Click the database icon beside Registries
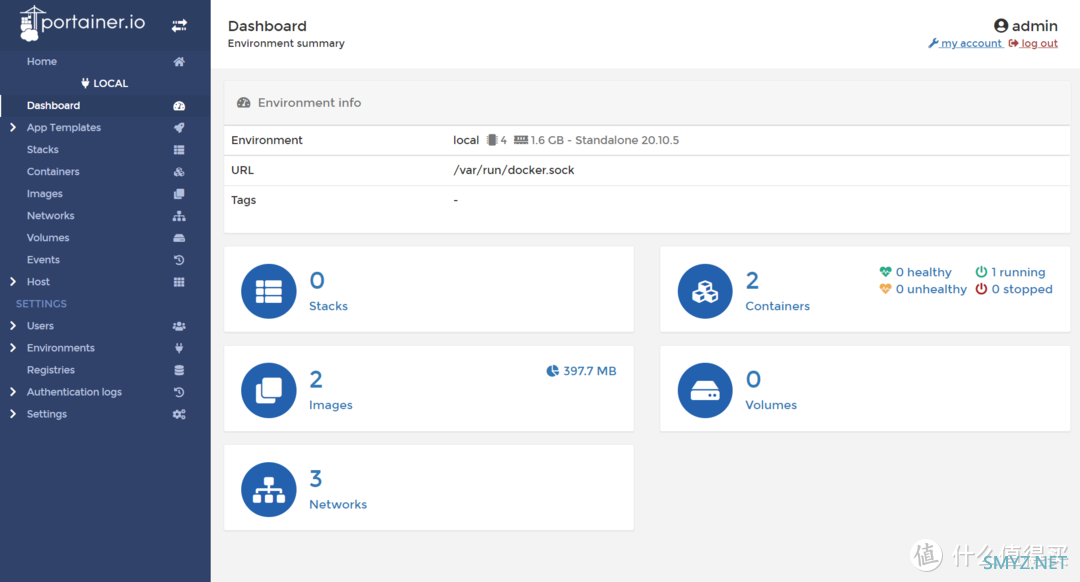This screenshot has width=1080, height=582. pos(179,370)
